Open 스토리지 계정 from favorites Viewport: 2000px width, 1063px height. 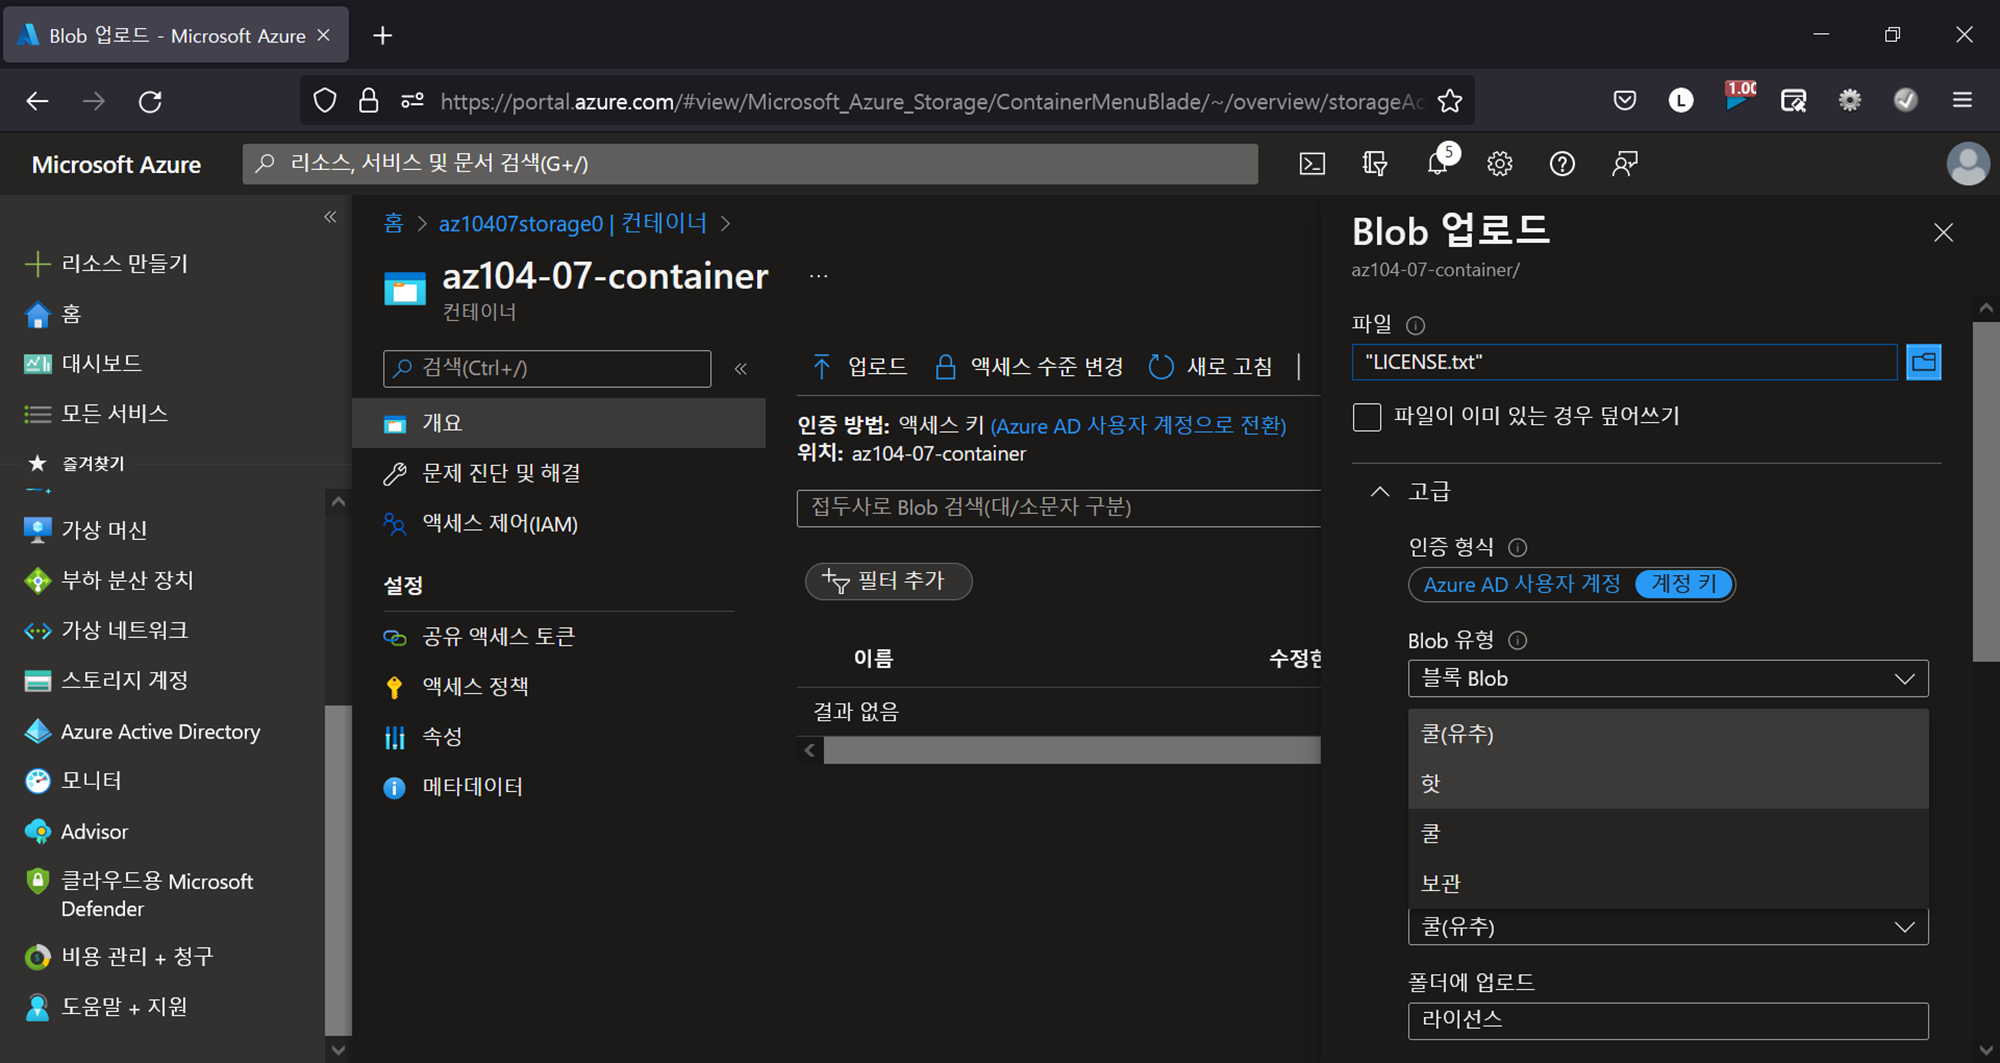click(106, 681)
